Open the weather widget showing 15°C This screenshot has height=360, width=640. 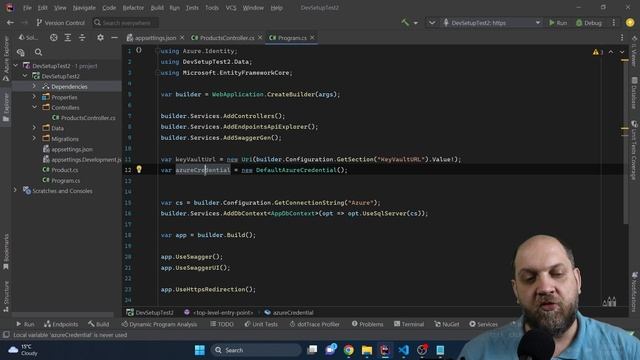pos(24,350)
